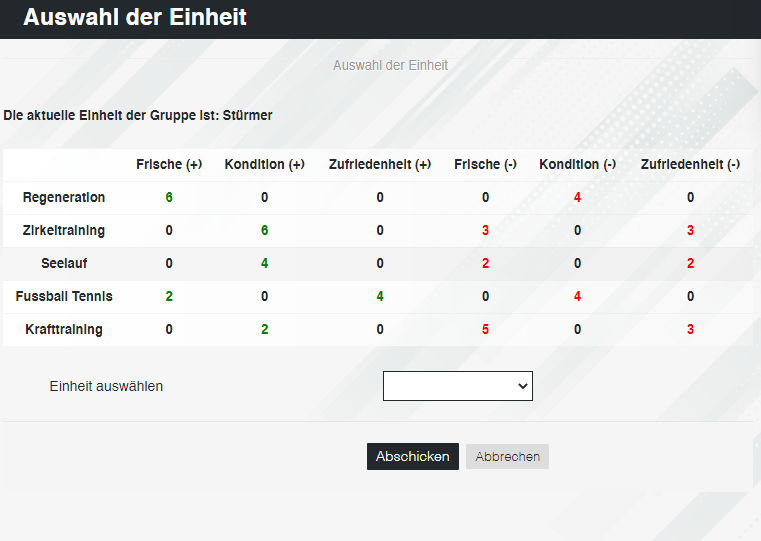
Task: Click the green 4 in Seelauf row
Action: pyautogui.click(x=265, y=263)
